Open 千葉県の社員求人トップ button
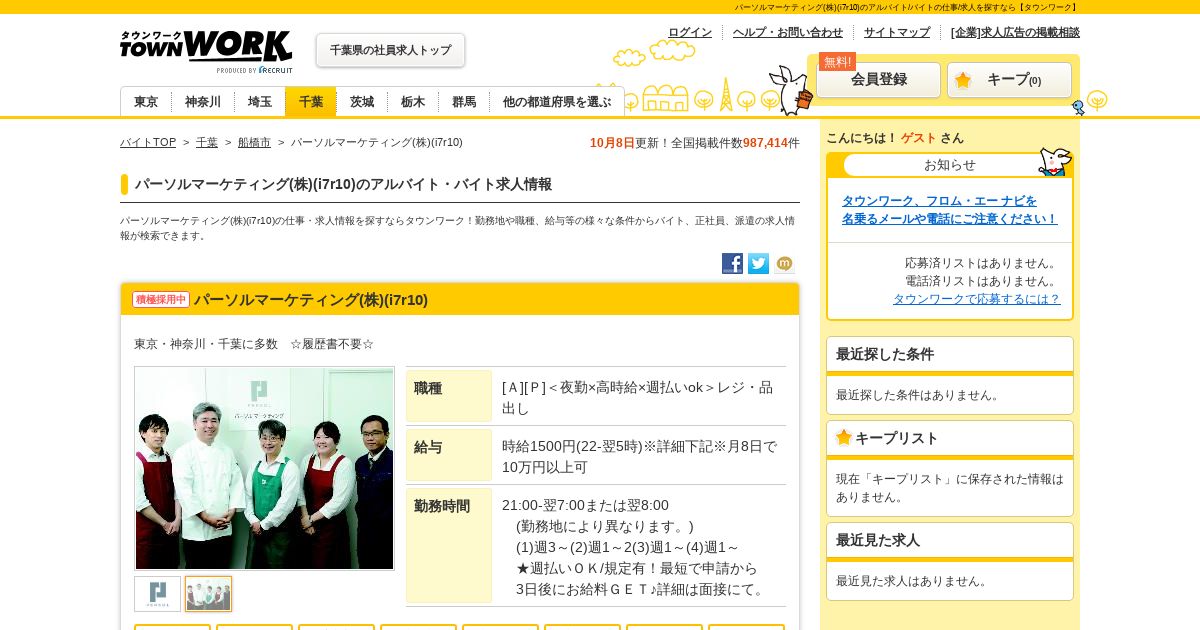 pyautogui.click(x=390, y=50)
